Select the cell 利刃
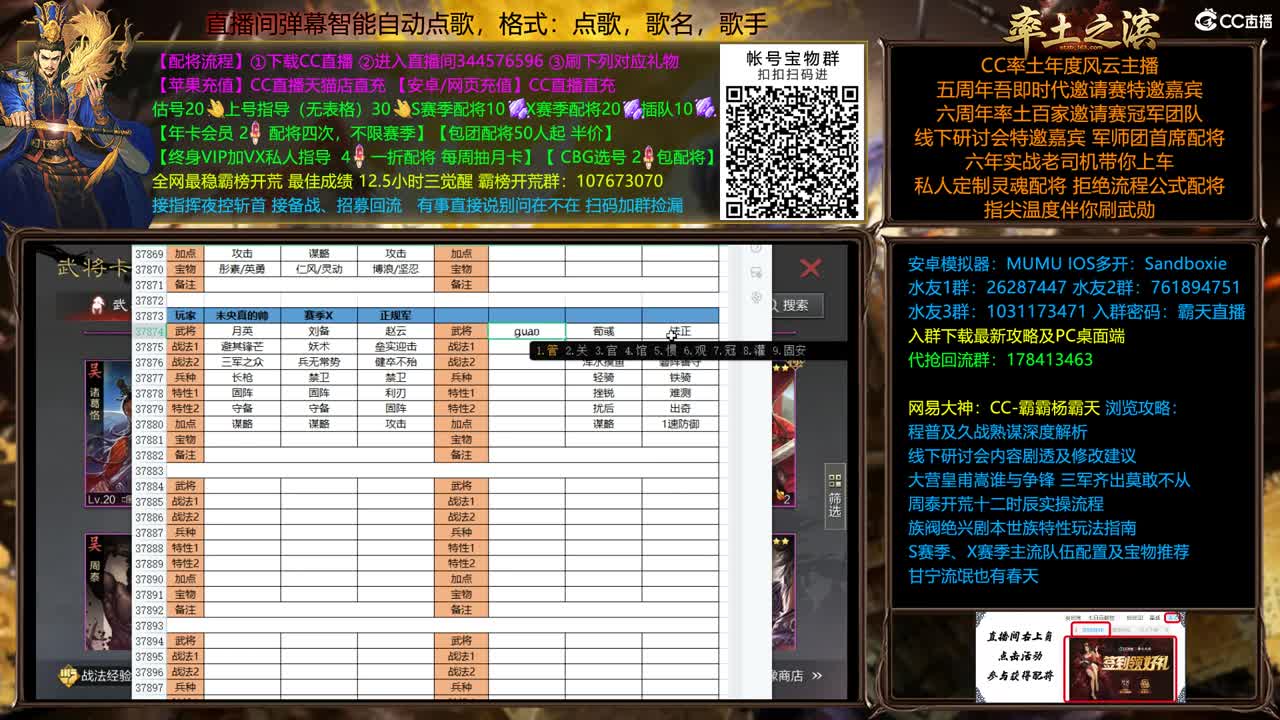1280x720 pixels. click(x=396, y=393)
